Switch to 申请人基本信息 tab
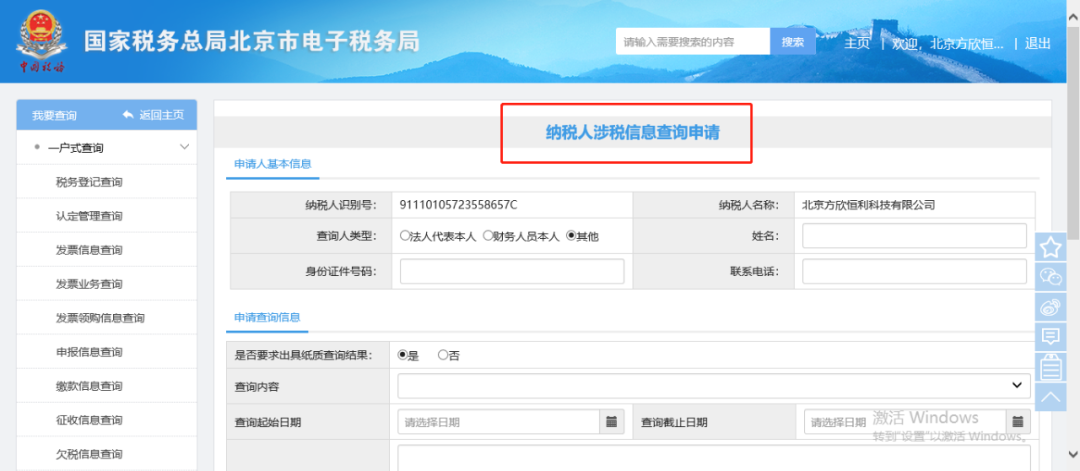The image size is (1080, 471). [273, 164]
